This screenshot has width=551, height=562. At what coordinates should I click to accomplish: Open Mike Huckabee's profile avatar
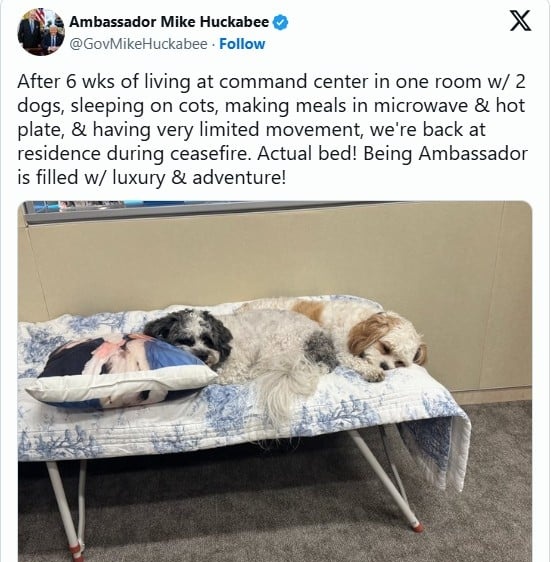pos(41,32)
